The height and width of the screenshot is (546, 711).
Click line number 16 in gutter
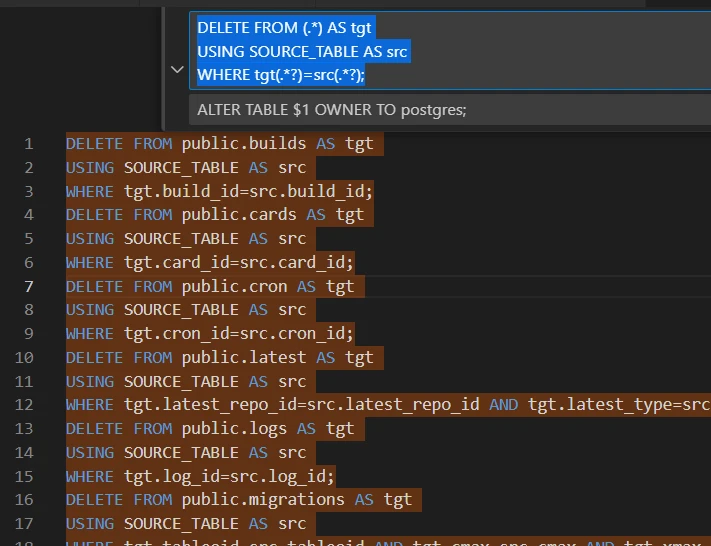coord(24,499)
